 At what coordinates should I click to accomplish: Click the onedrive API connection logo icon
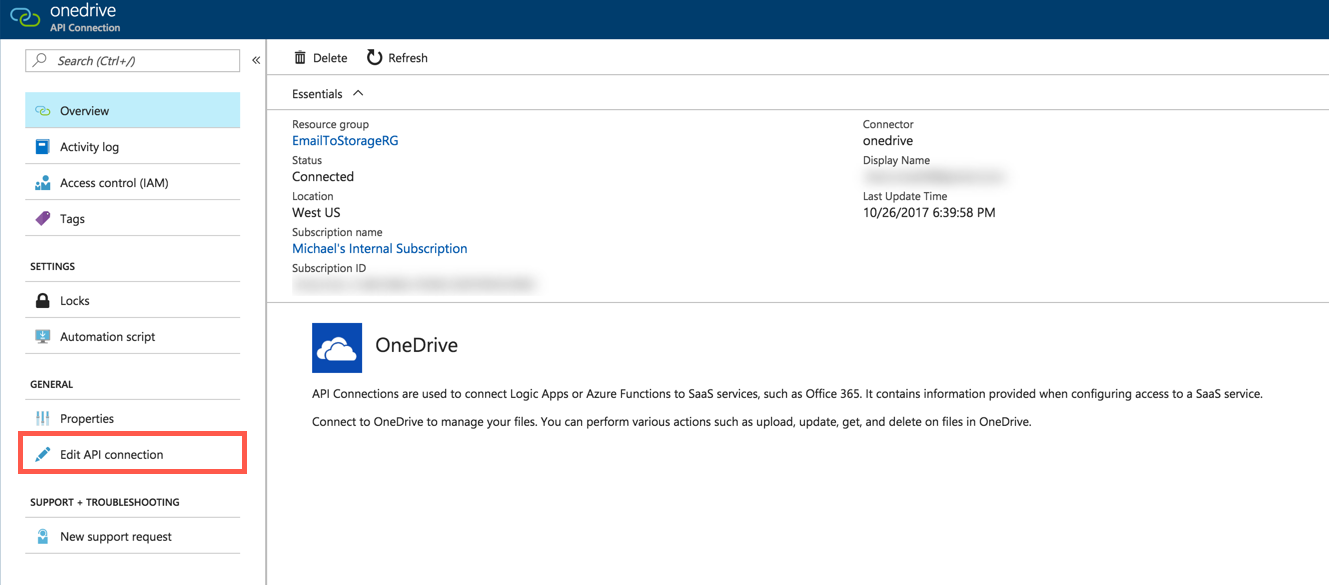26,18
